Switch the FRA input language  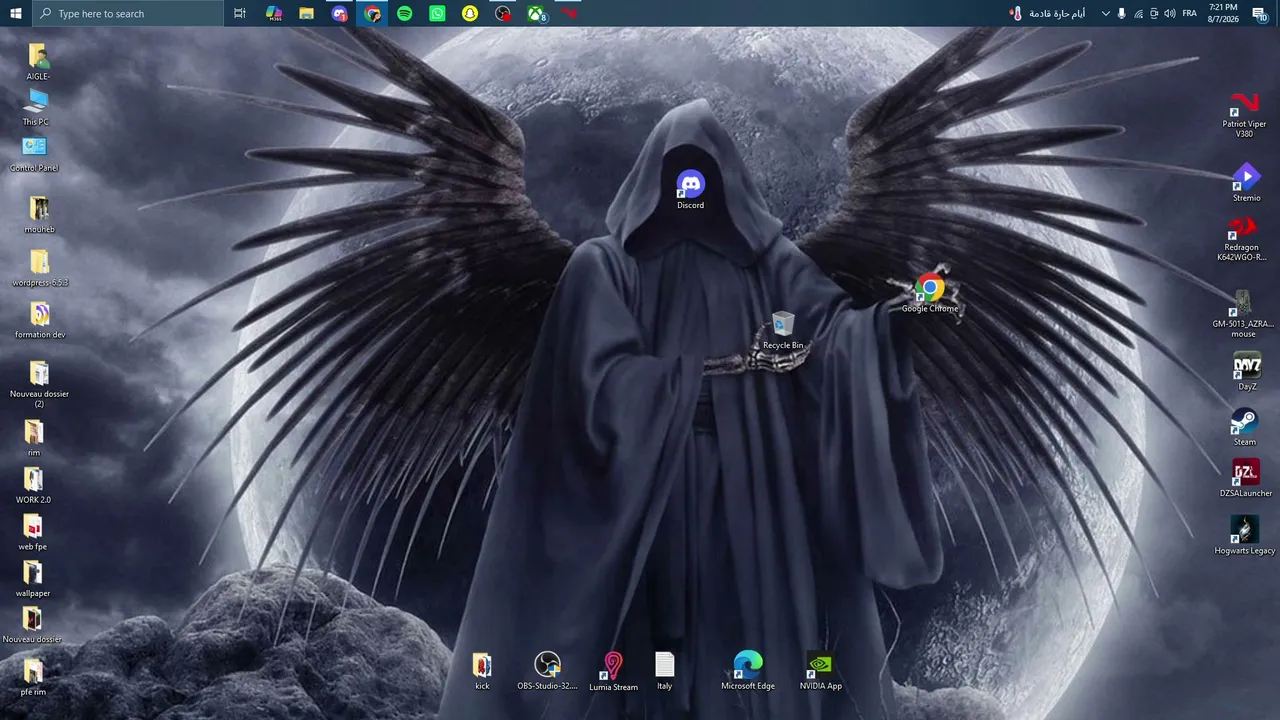pos(1190,13)
